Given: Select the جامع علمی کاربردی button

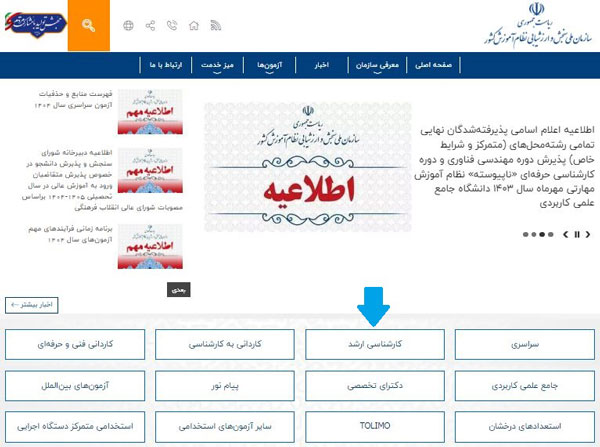Looking at the screenshot, I should [x=525, y=386].
